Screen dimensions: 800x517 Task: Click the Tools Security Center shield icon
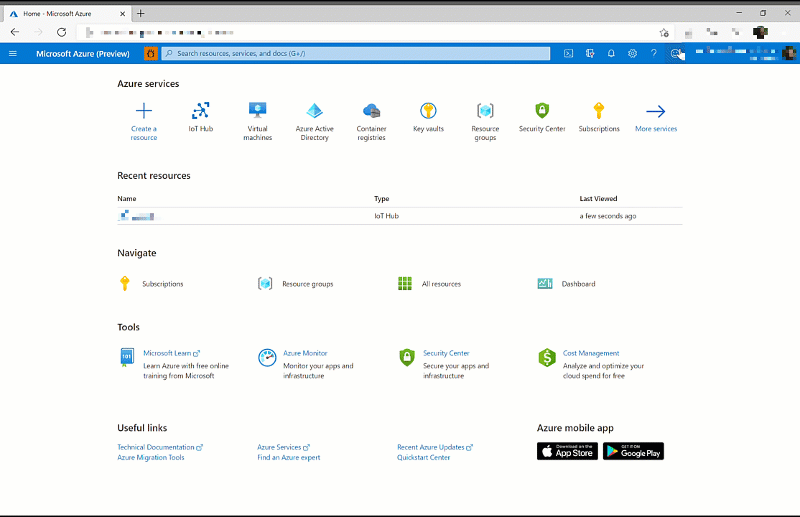[x=407, y=357]
